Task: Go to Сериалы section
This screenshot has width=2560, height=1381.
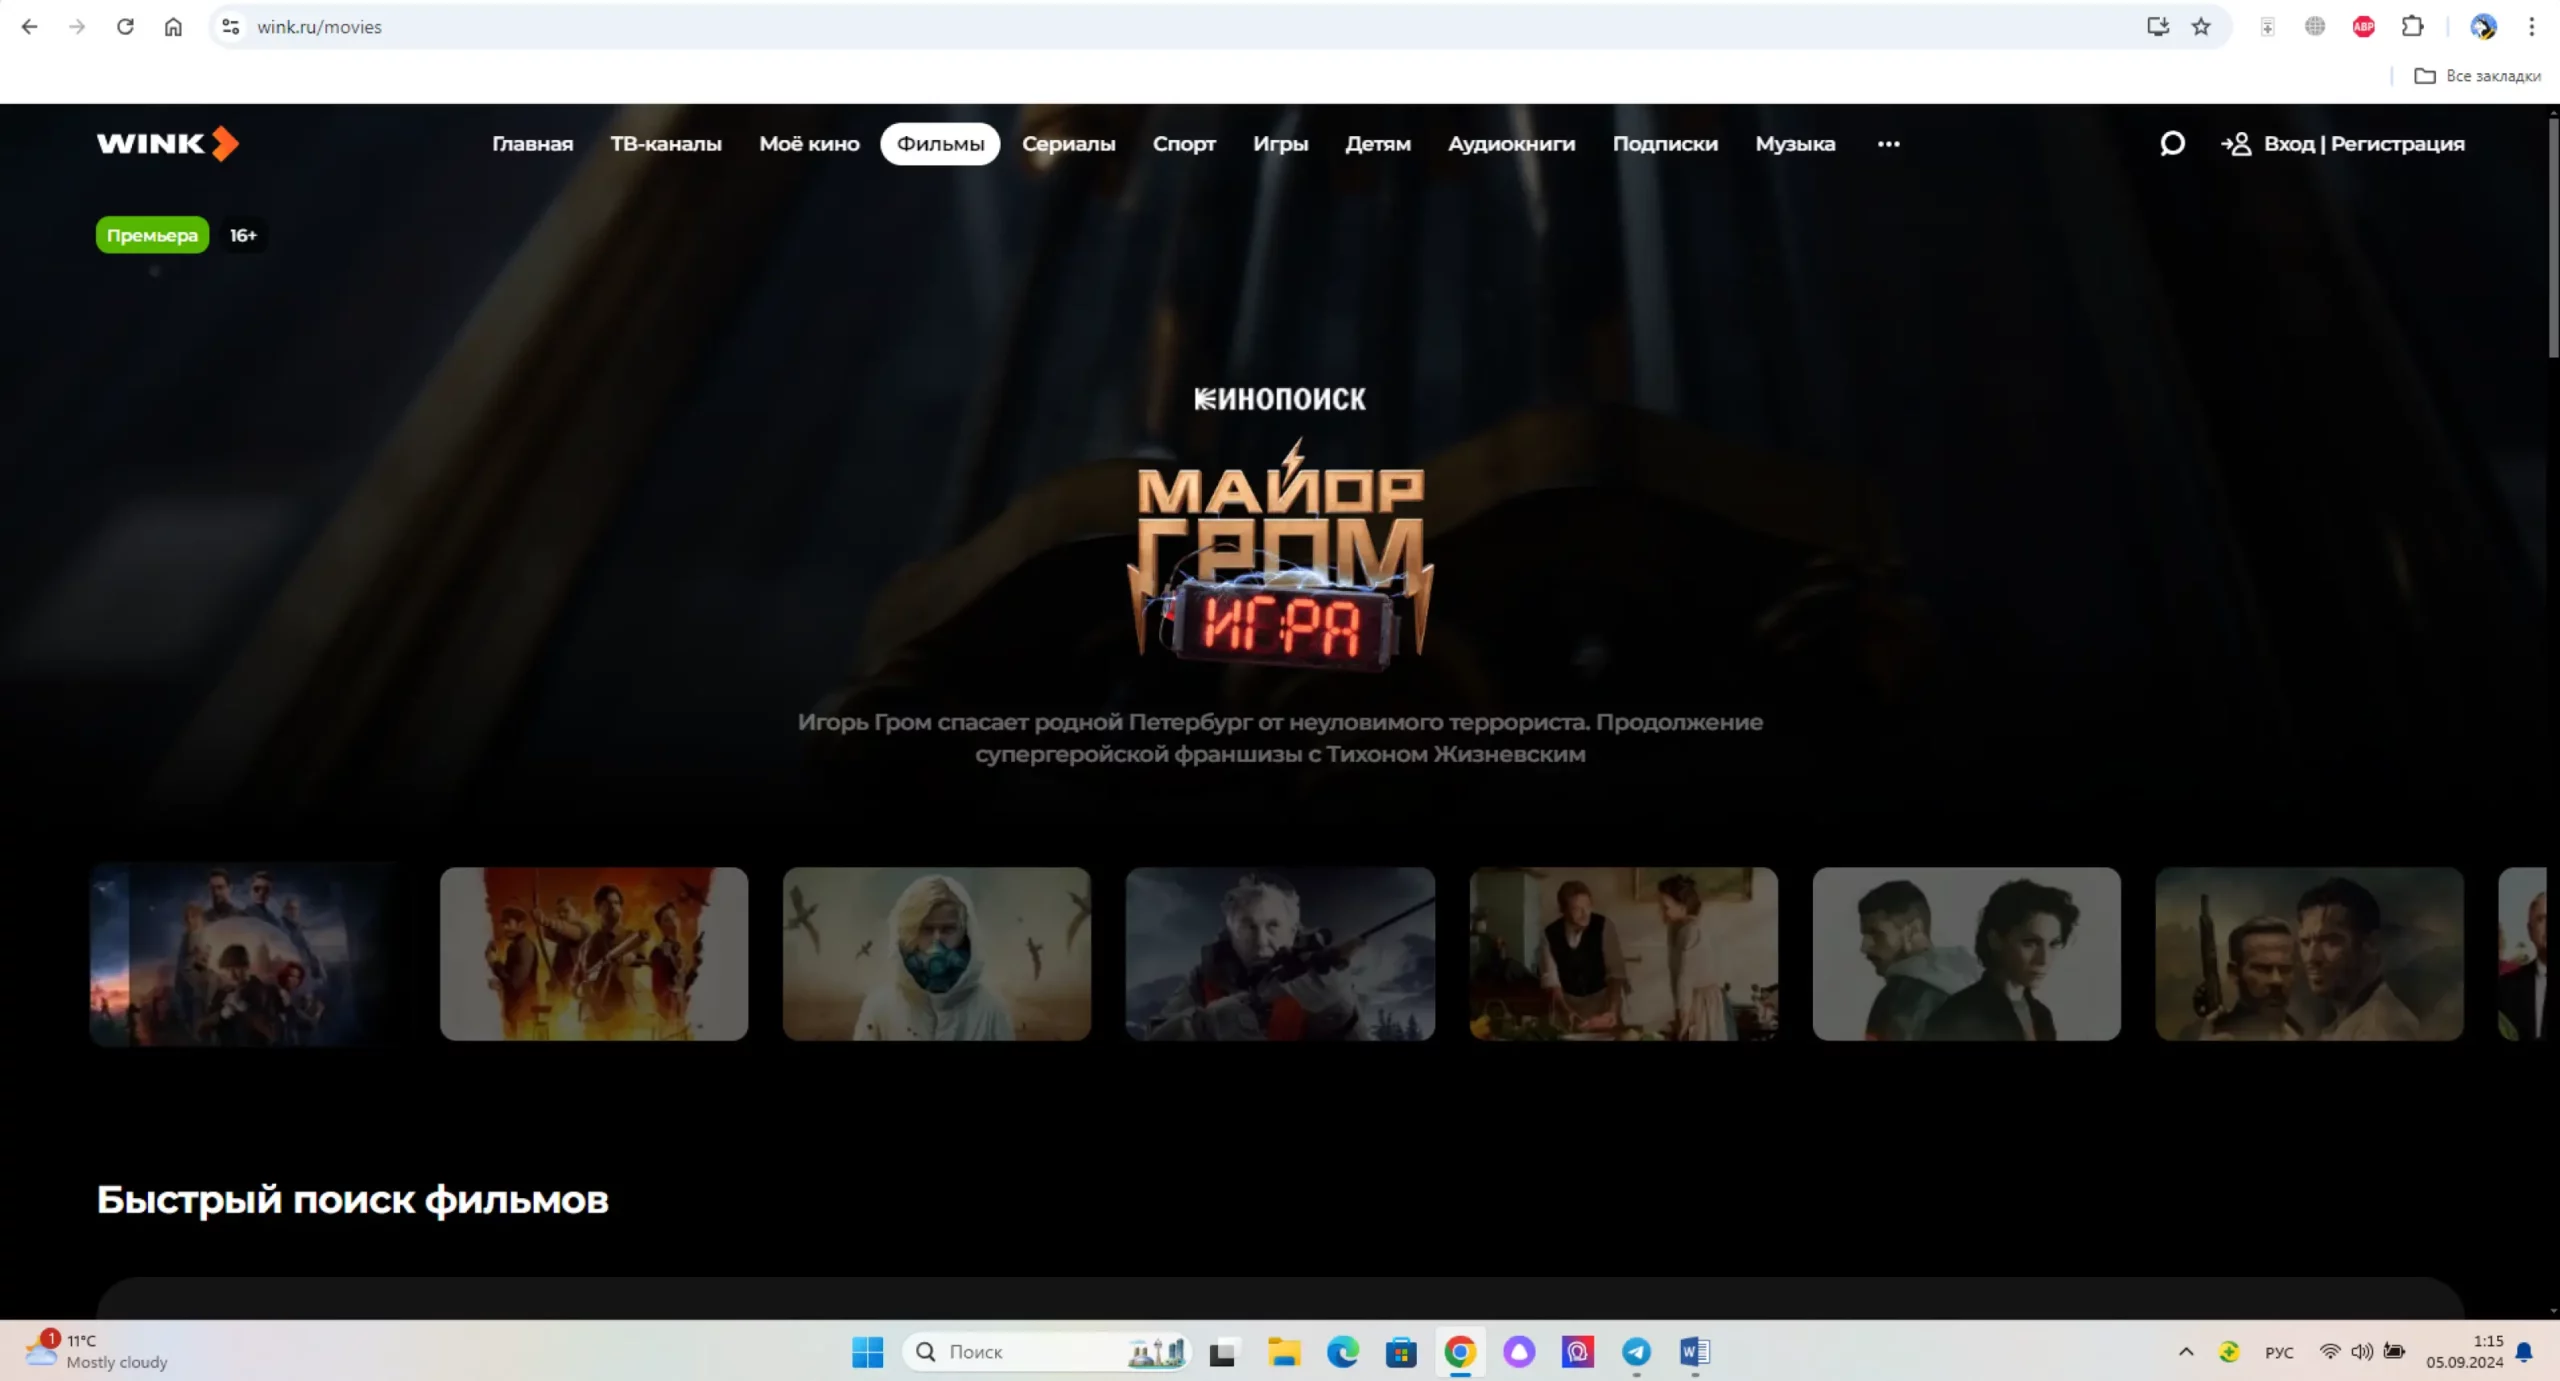Action: (1068, 144)
